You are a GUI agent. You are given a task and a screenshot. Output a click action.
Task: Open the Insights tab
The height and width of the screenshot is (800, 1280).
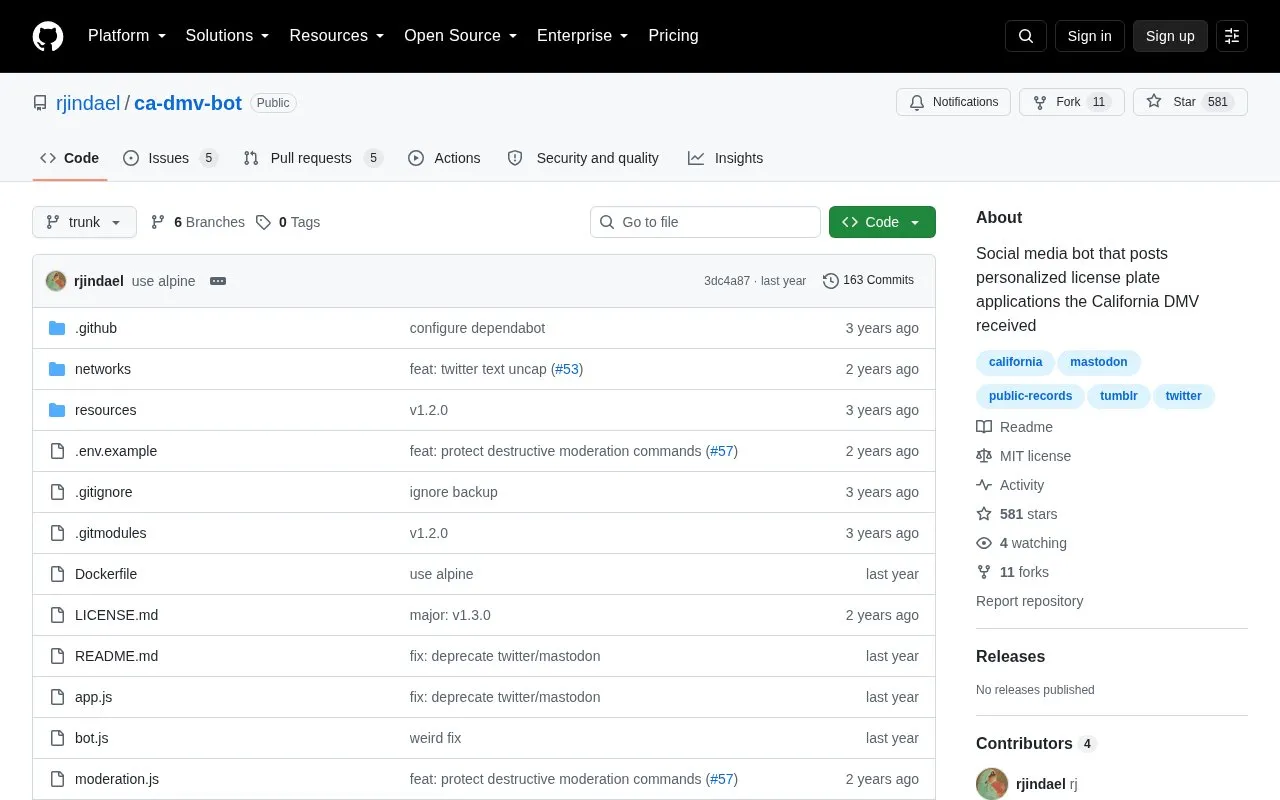click(726, 158)
